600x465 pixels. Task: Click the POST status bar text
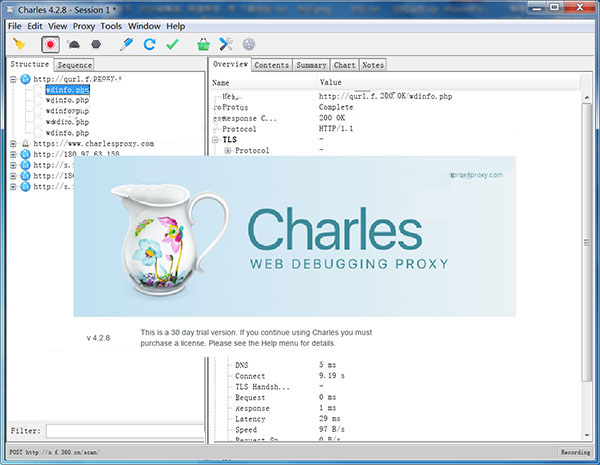click(x=54, y=452)
